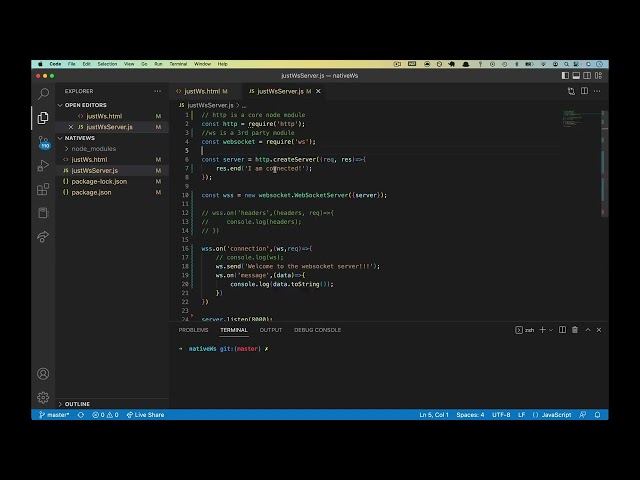This screenshot has width=640, height=480.
Task: Open the Manage gear icon
Action: [x=43, y=397]
